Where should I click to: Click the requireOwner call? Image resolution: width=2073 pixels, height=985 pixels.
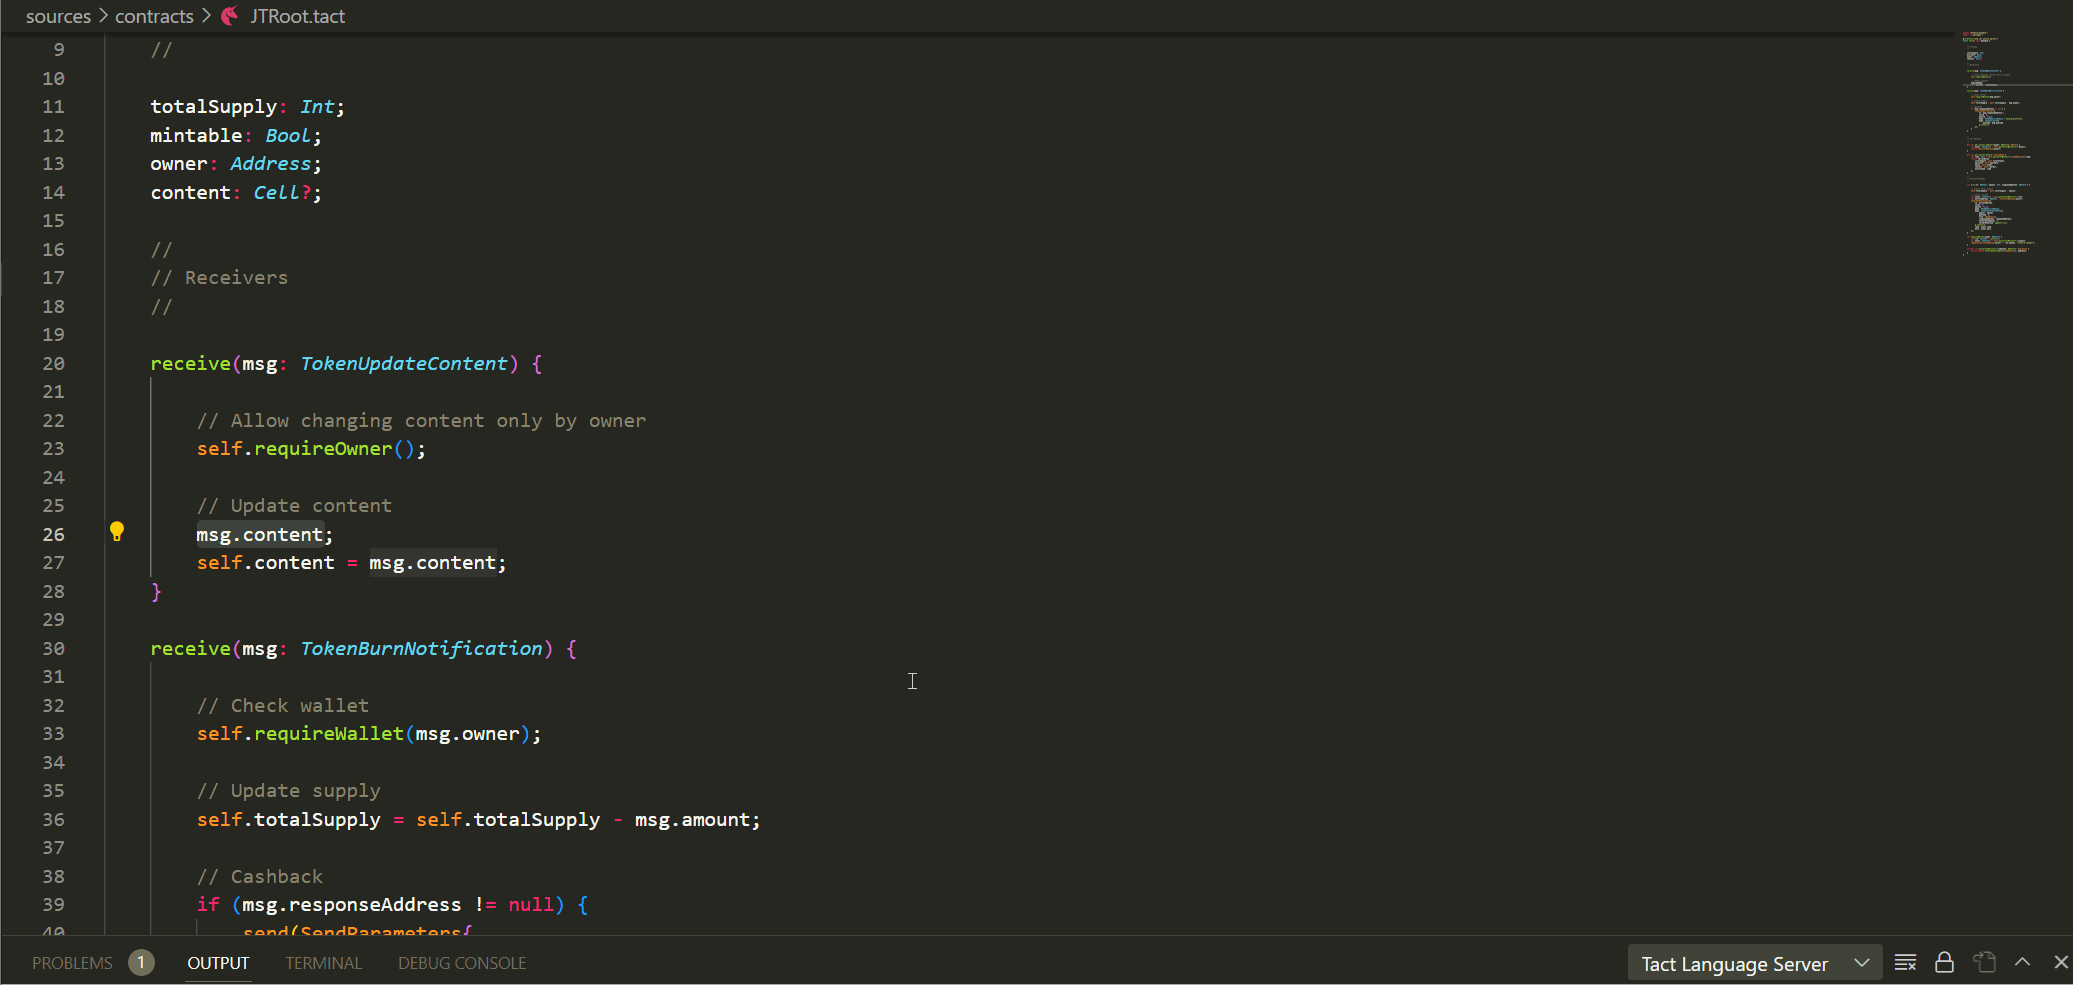pyautogui.click(x=323, y=448)
